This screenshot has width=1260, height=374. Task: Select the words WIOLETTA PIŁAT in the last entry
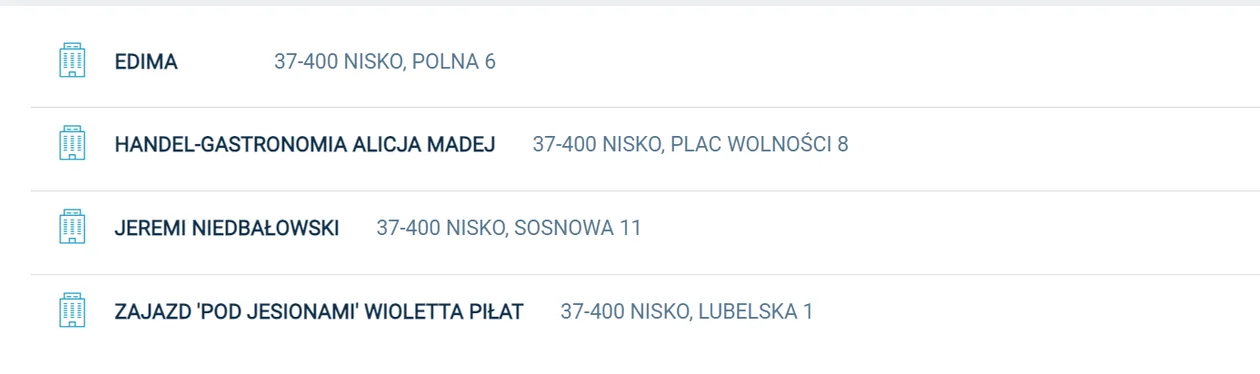(x=444, y=312)
